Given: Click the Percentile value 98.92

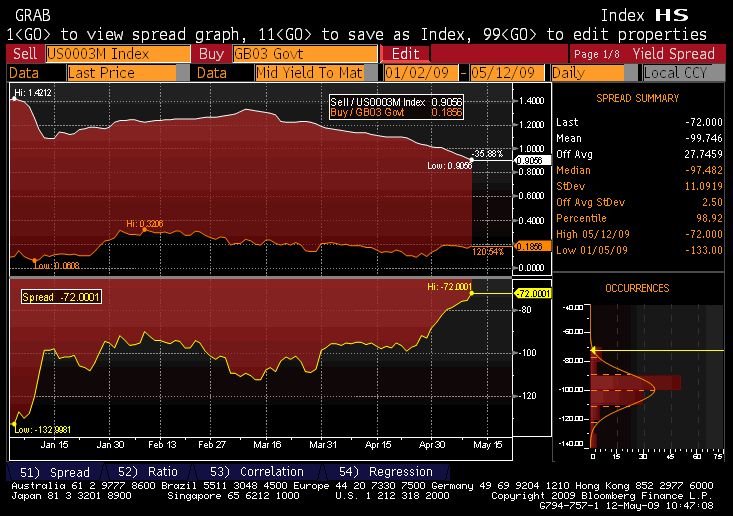Looking at the screenshot, I should (x=709, y=218).
